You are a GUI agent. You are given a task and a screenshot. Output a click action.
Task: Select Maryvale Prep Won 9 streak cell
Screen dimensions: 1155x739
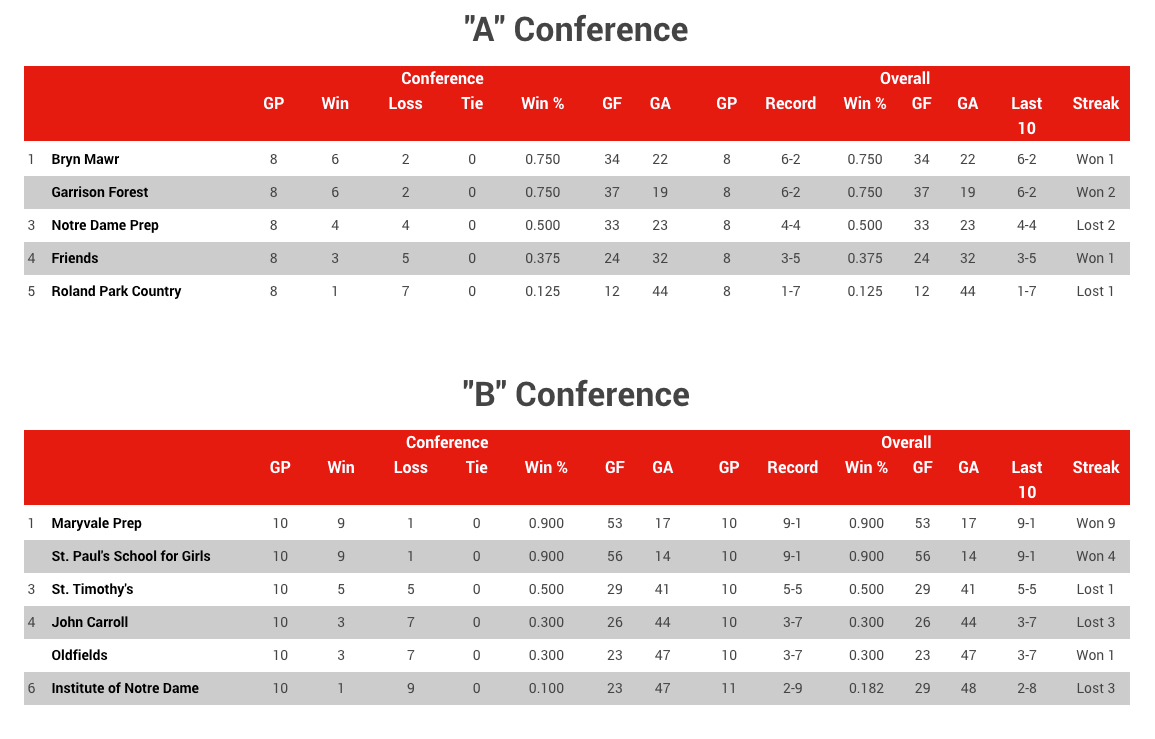pos(1095,523)
